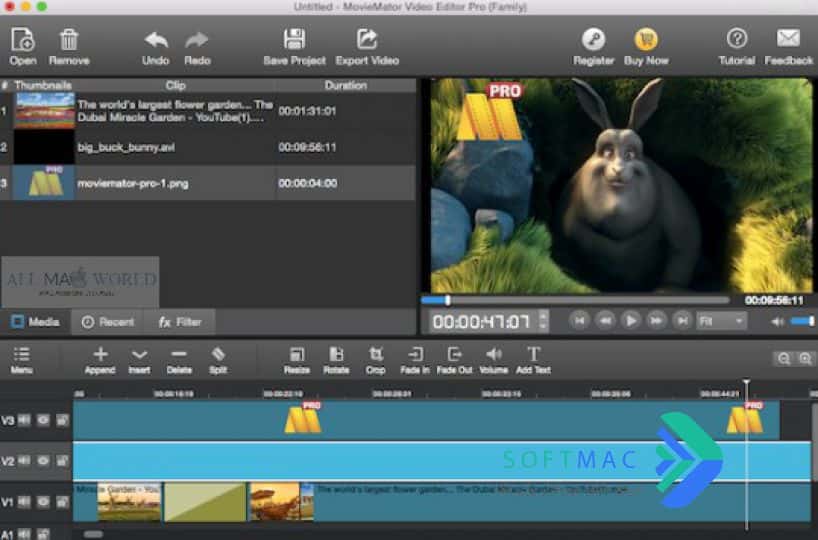This screenshot has height=540, width=818.
Task: Click the preview speaker mute icon
Action: [x=777, y=322]
